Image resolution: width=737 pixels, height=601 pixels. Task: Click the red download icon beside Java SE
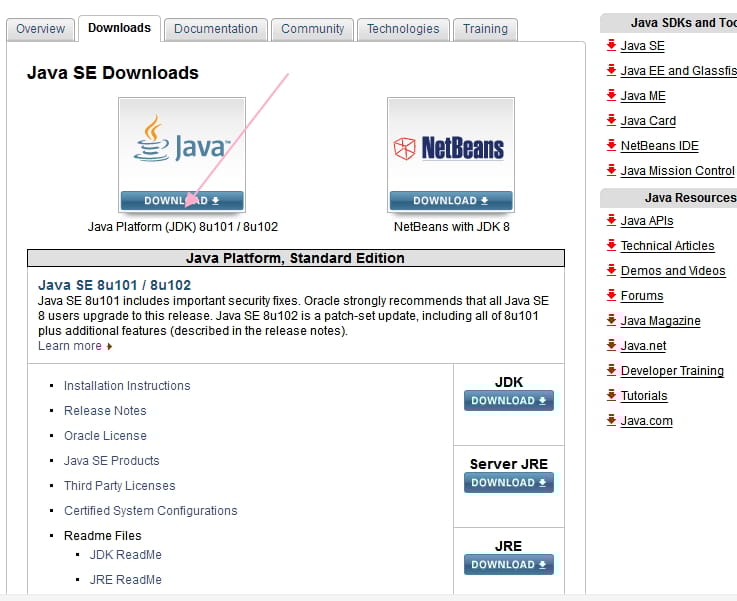611,46
